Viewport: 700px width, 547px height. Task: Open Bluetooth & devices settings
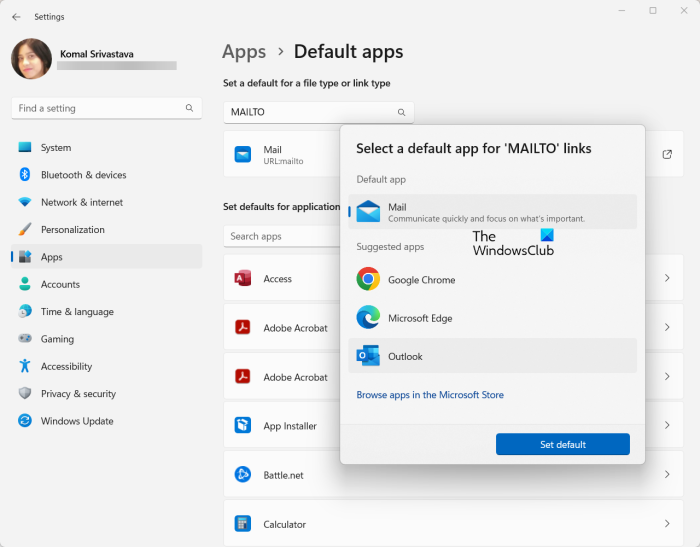pos(82,175)
